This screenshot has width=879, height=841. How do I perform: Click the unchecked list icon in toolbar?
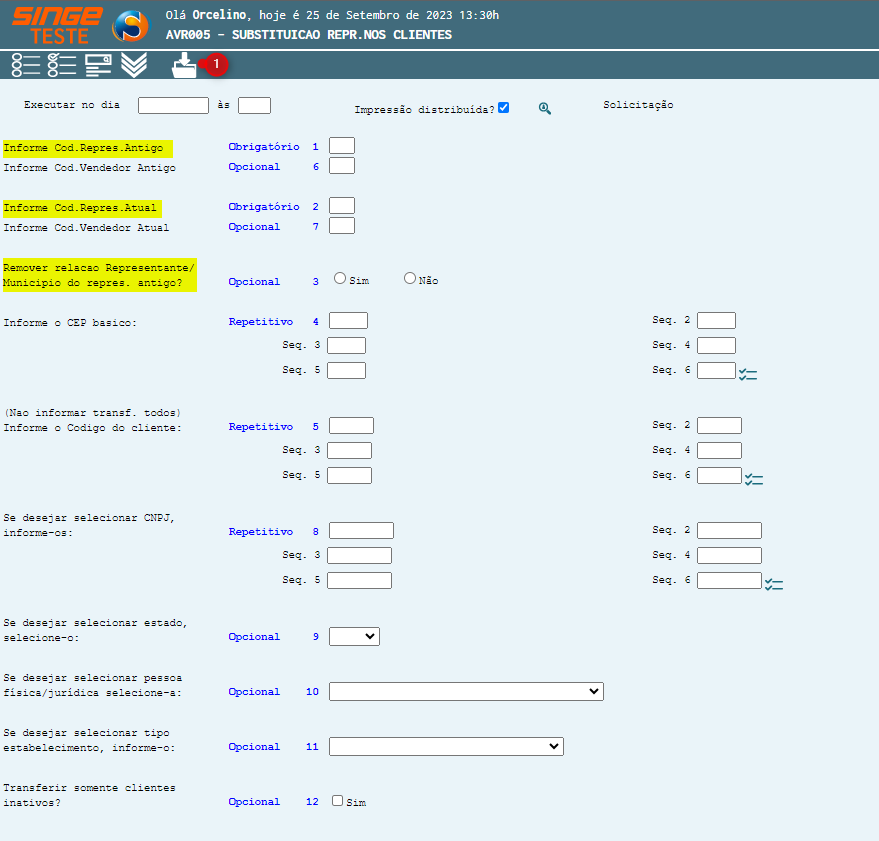26,65
